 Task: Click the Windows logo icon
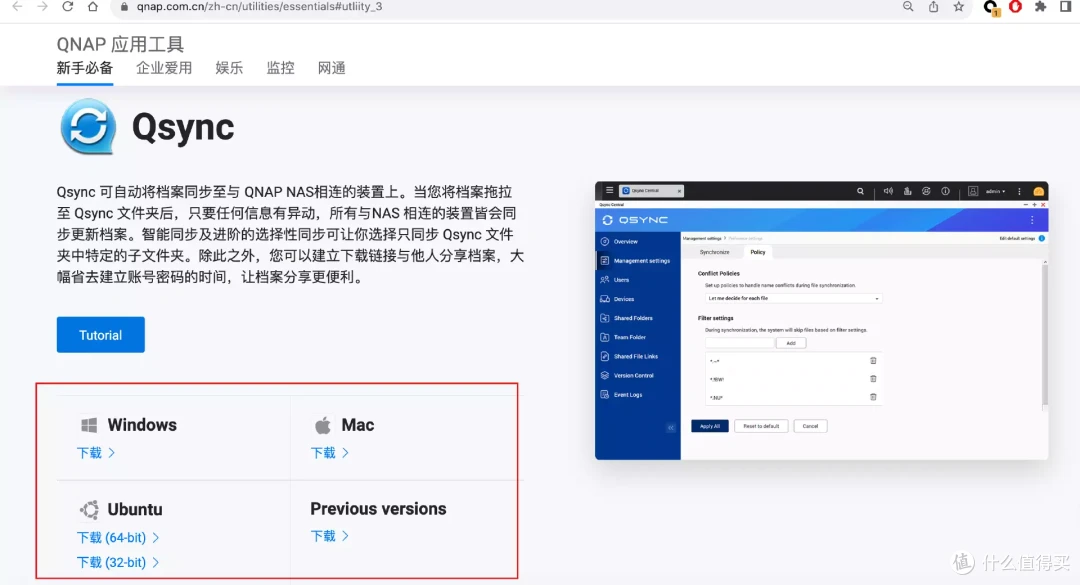click(89, 425)
